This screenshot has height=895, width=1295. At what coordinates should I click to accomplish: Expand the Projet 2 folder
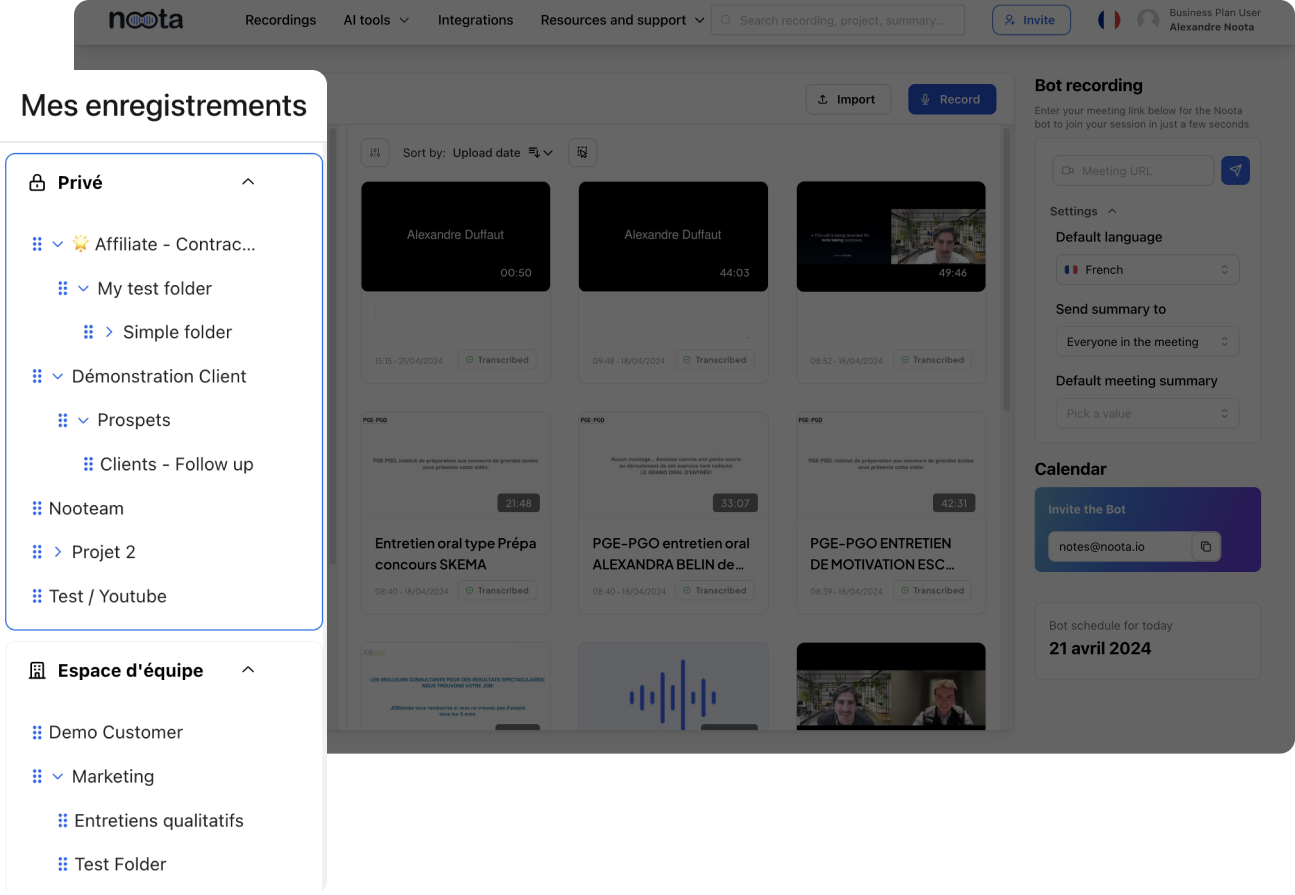coord(58,552)
